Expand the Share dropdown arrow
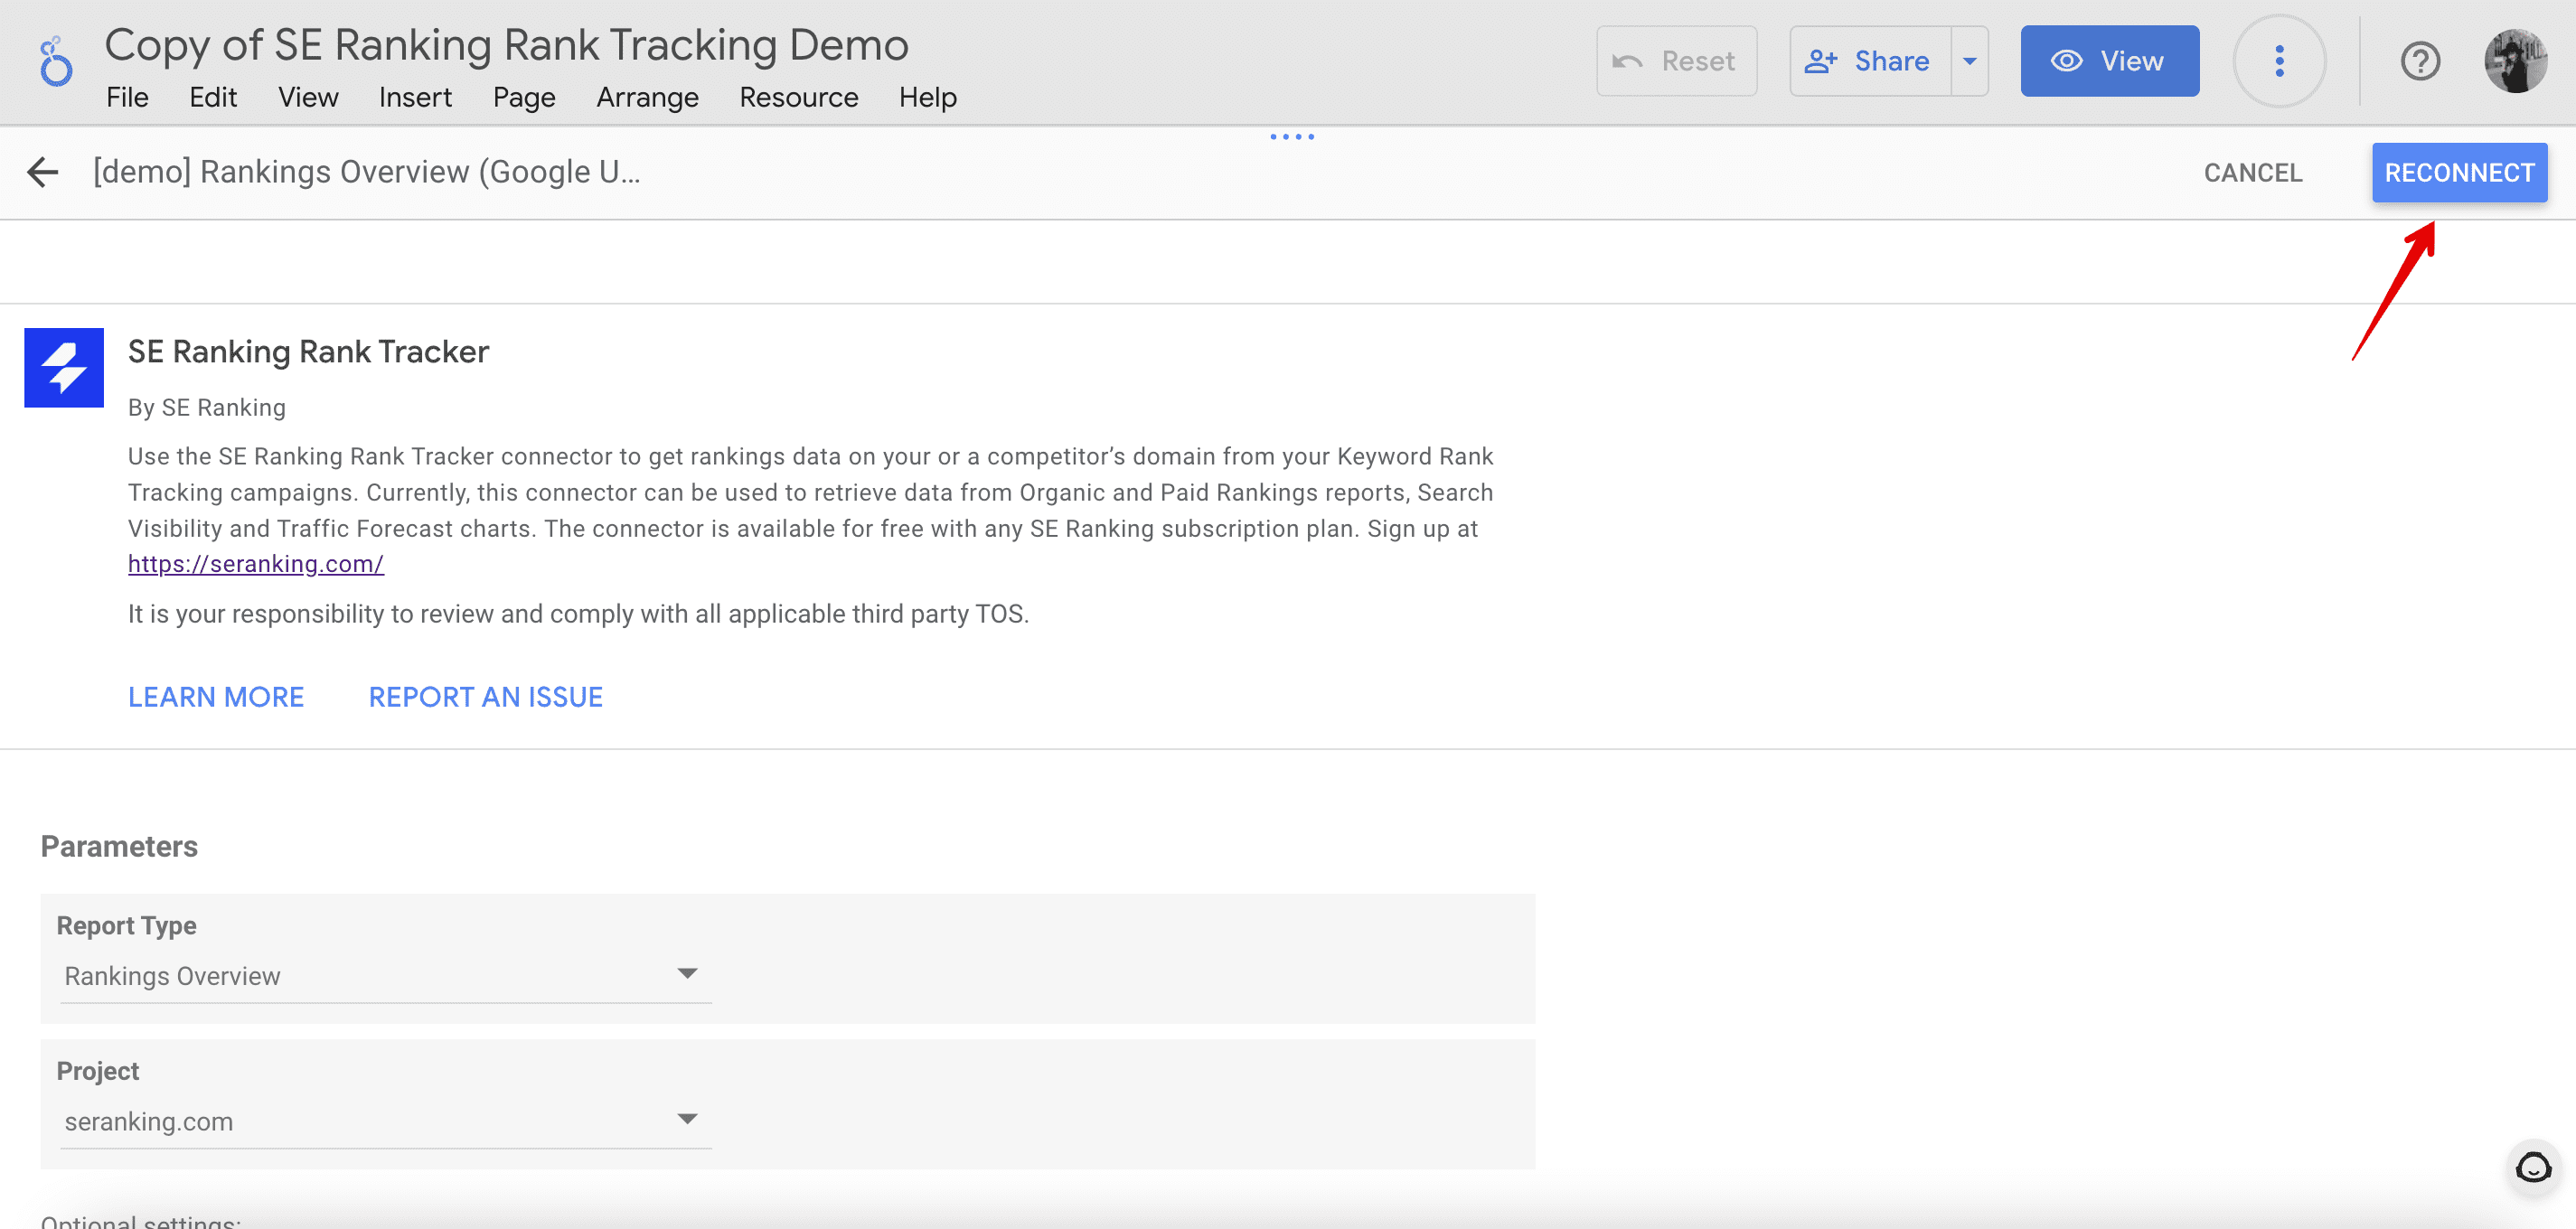This screenshot has width=2576, height=1229. 1969,61
